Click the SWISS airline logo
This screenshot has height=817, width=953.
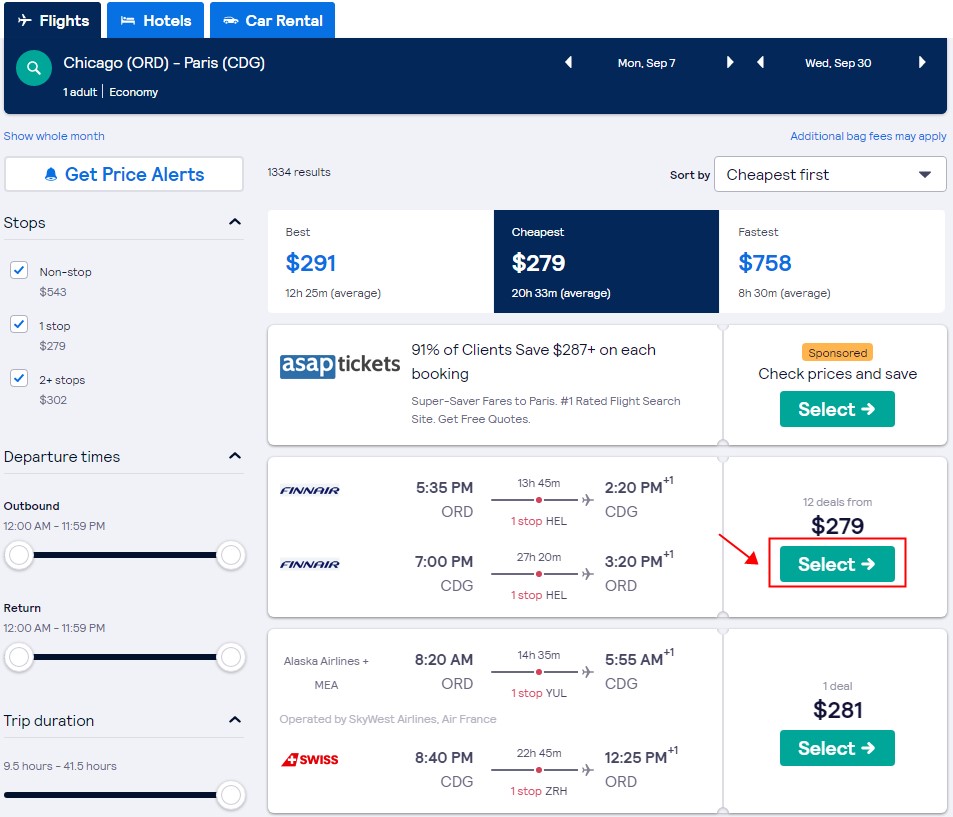coord(309,759)
